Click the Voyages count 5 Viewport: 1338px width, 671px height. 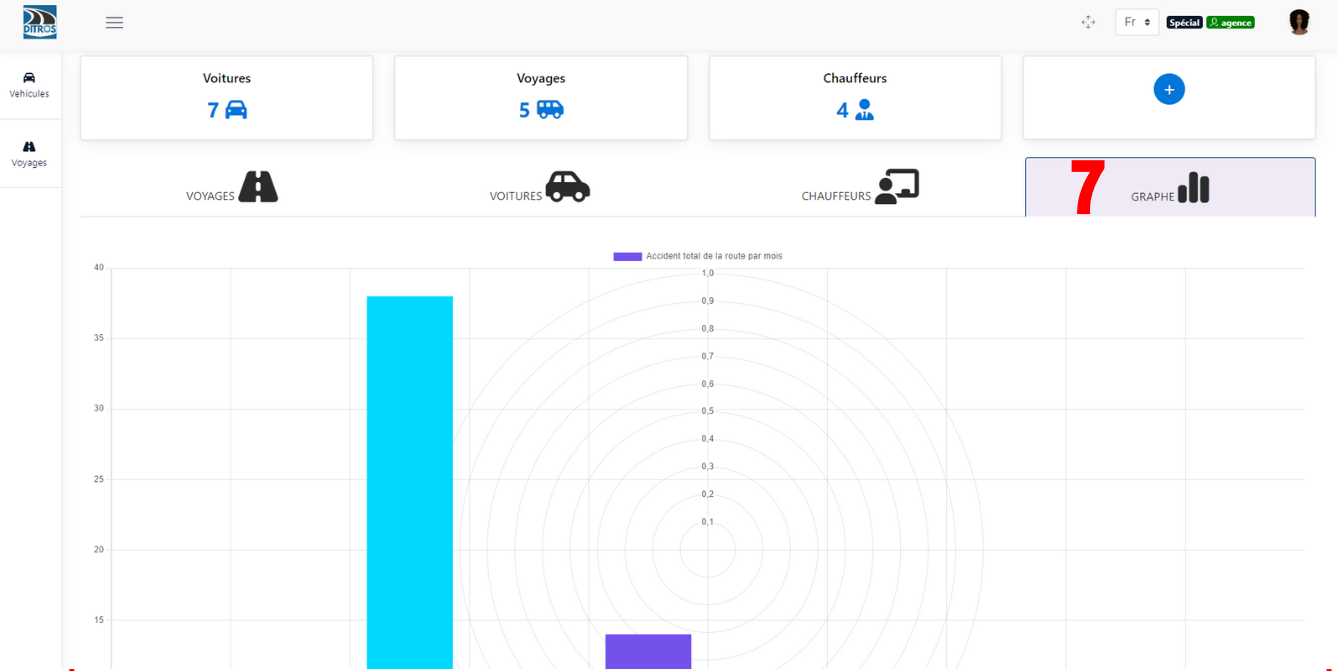click(x=524, y=110)
